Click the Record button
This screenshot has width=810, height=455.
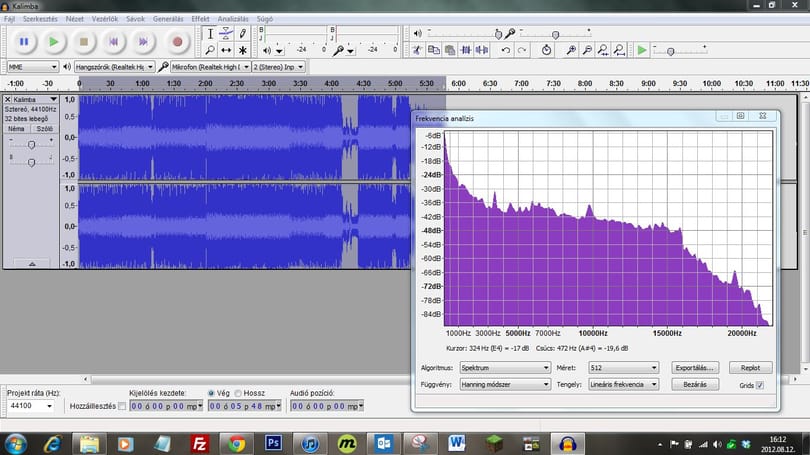[x=177, y=42]
